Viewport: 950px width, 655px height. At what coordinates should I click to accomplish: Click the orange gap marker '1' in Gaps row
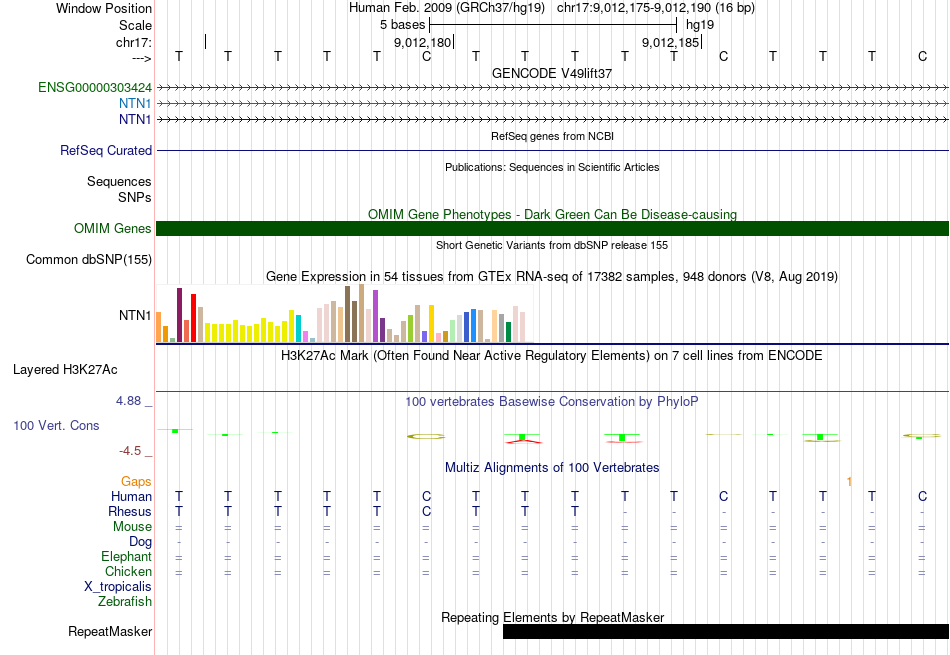tap(849, 481)
